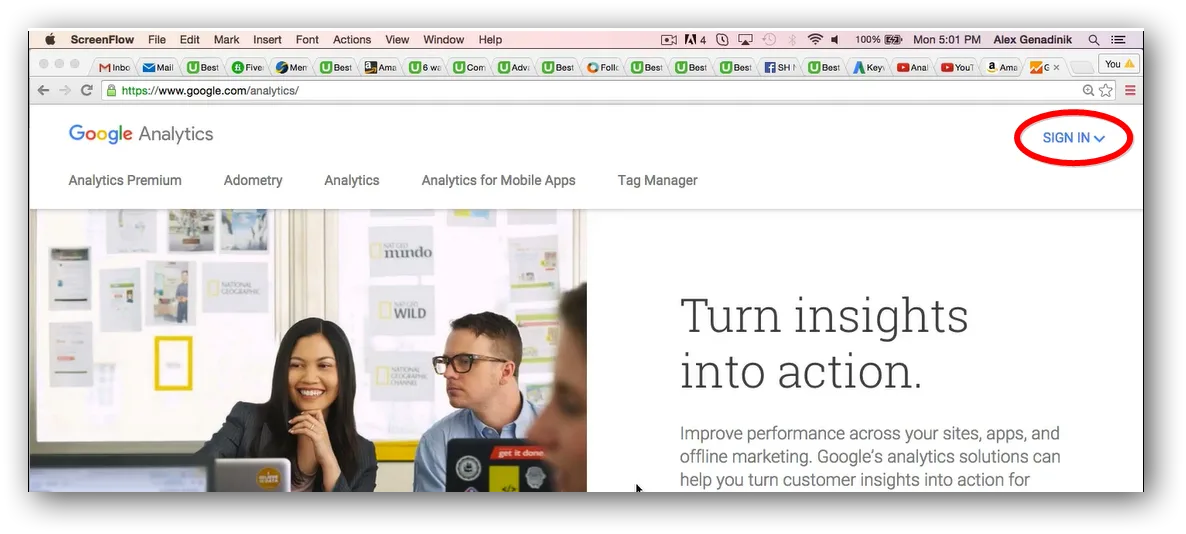Open the Chrome hamburger menu
The image size is (1186, 534).
[x=1131, y=91]
